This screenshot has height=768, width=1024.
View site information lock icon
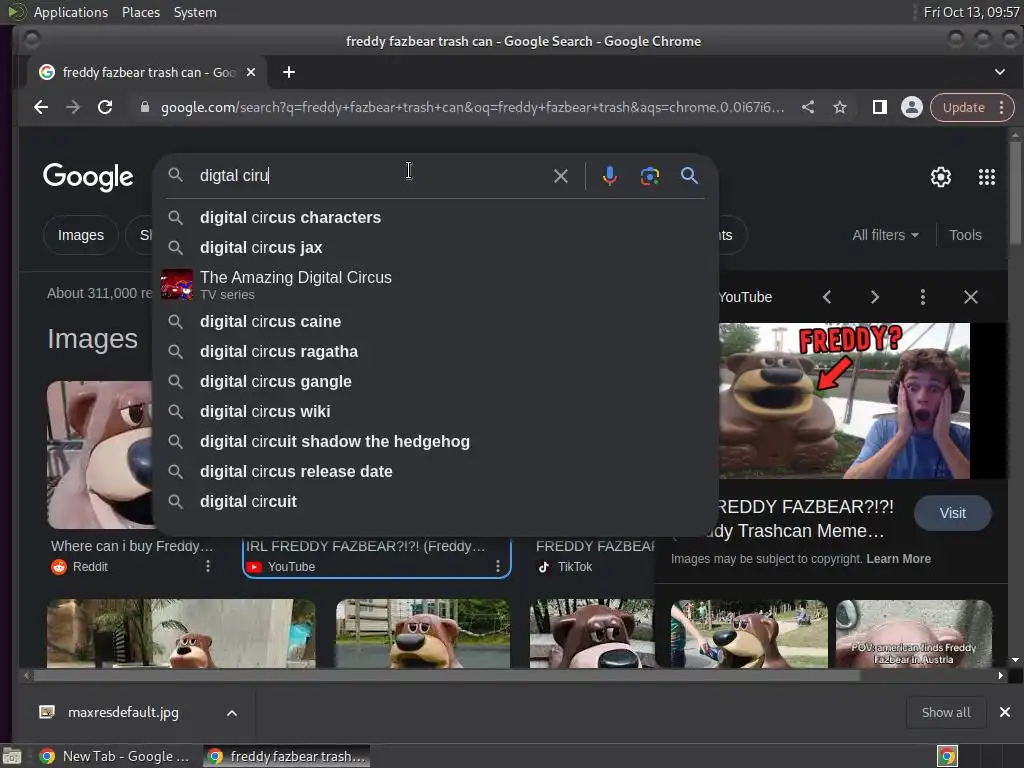click(x=145, y=107)
